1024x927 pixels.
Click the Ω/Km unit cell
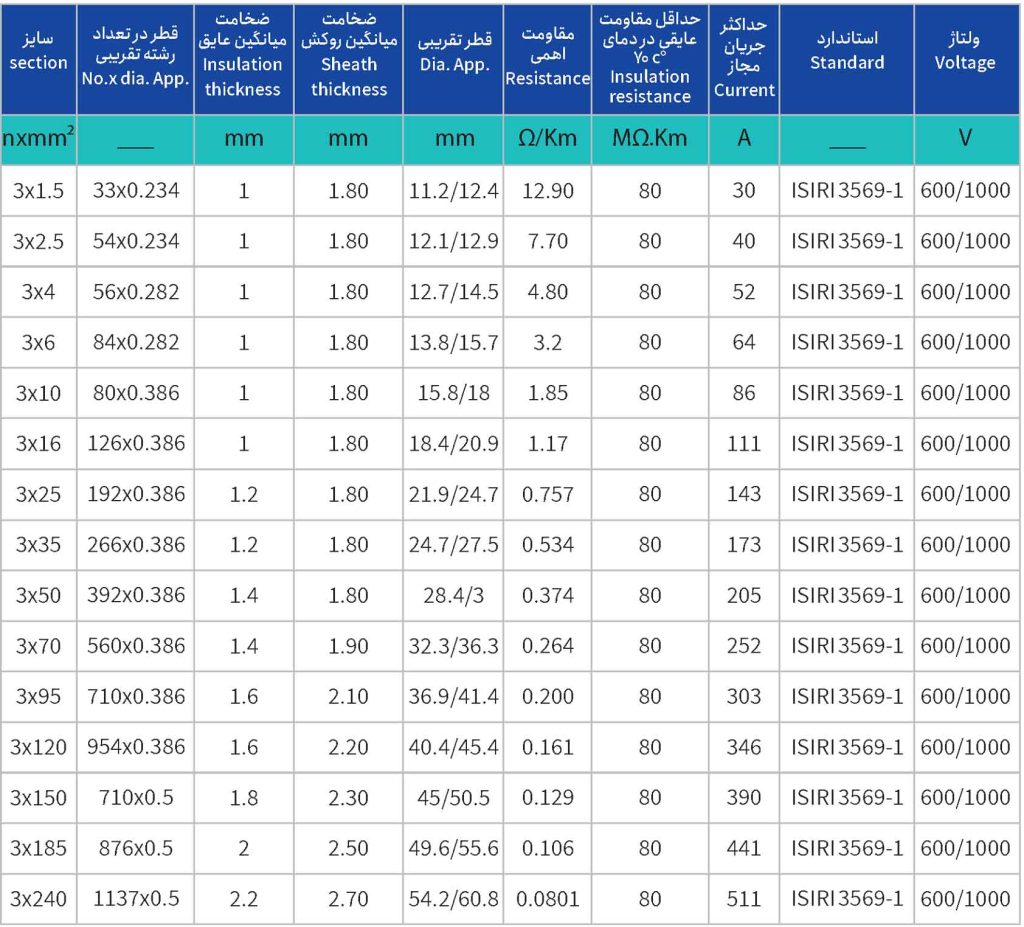pos(547,138)
